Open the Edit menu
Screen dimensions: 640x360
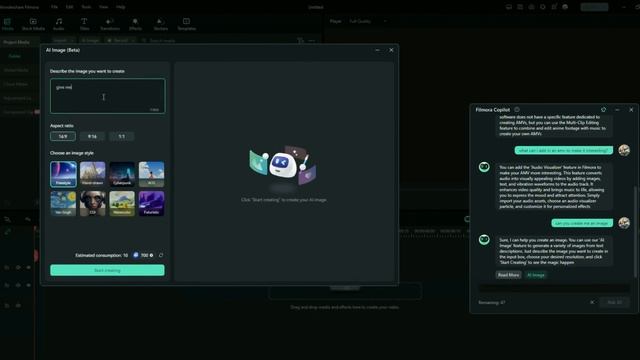(69, 7)
